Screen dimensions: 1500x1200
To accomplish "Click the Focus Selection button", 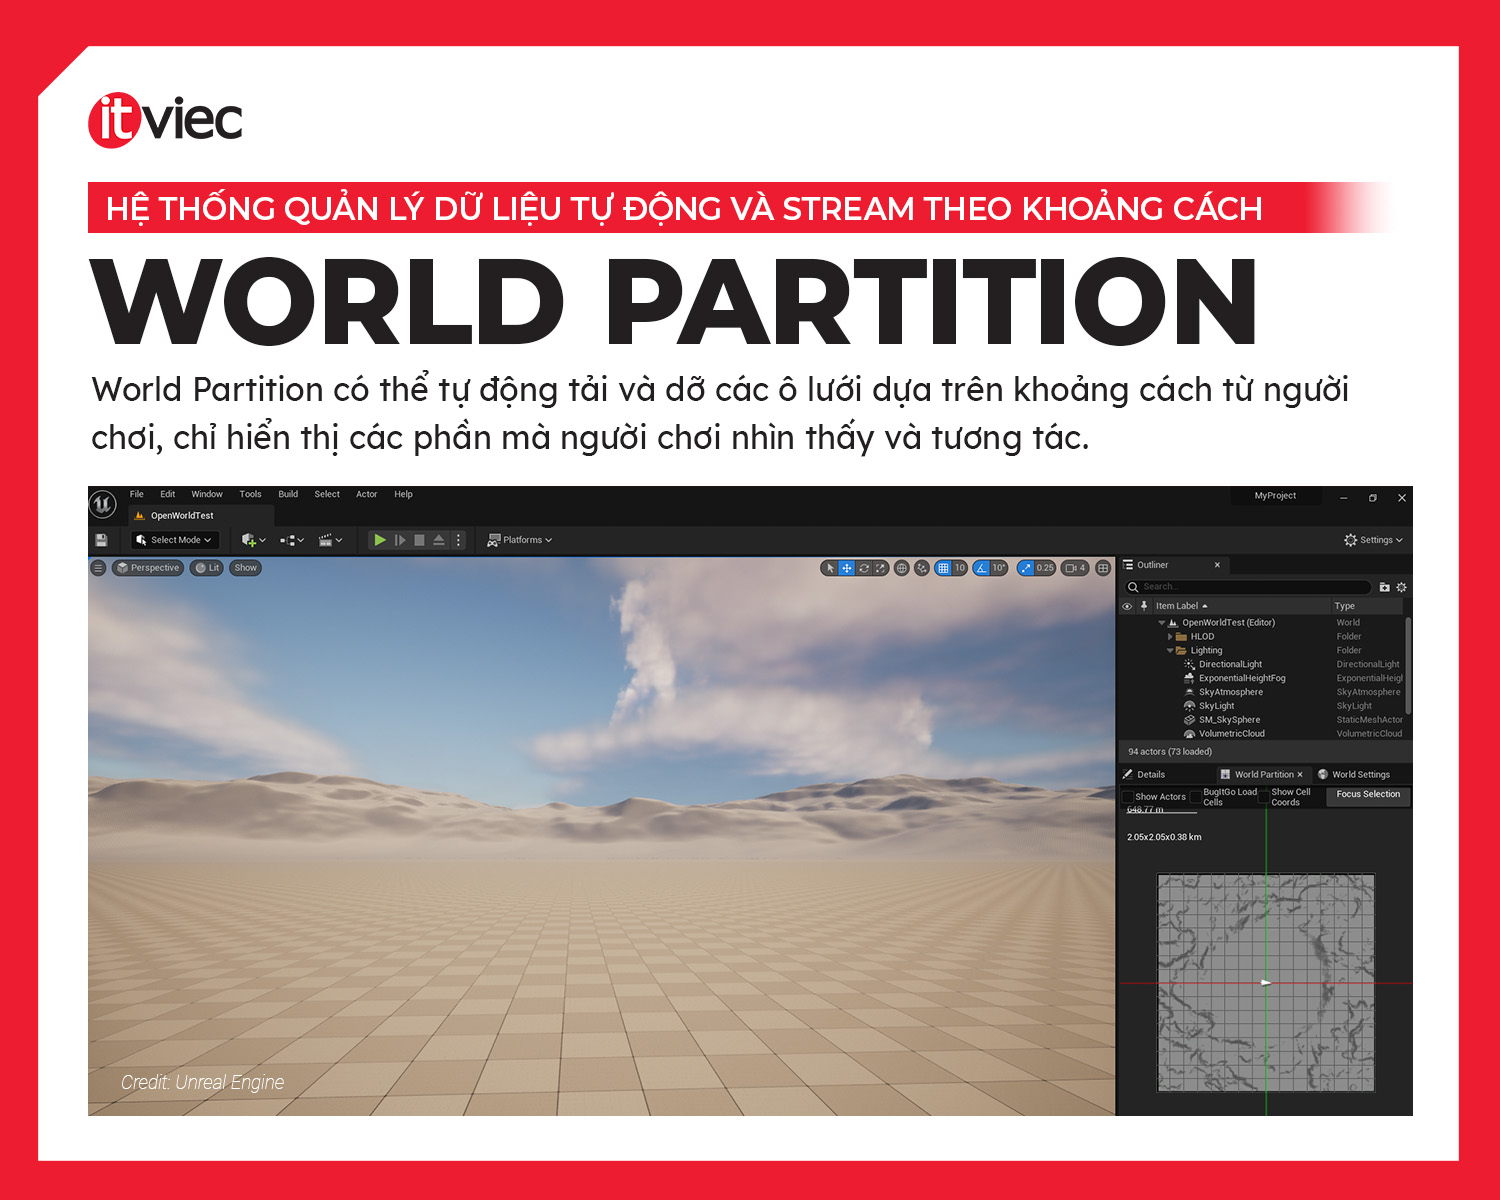I will tap(1368, 795).
